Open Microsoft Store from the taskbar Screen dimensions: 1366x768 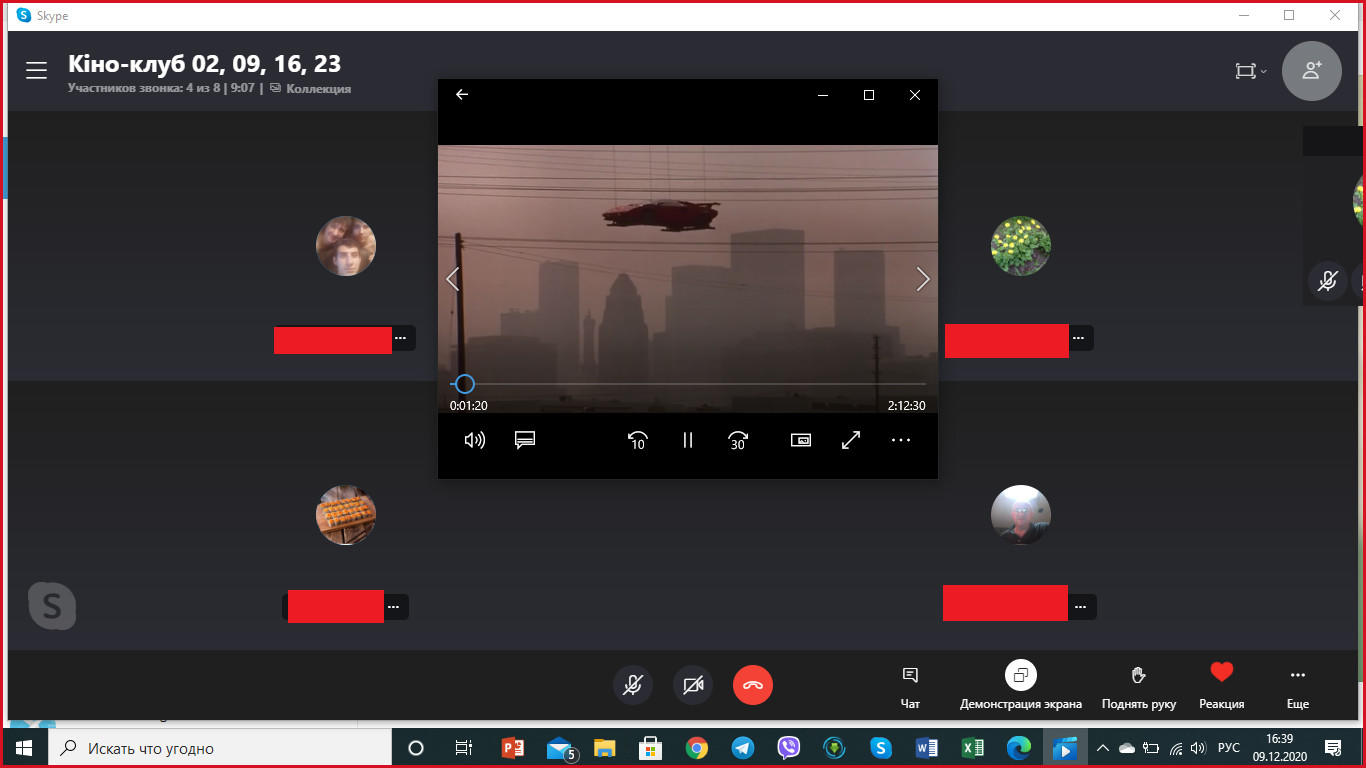tap(651, 748)
